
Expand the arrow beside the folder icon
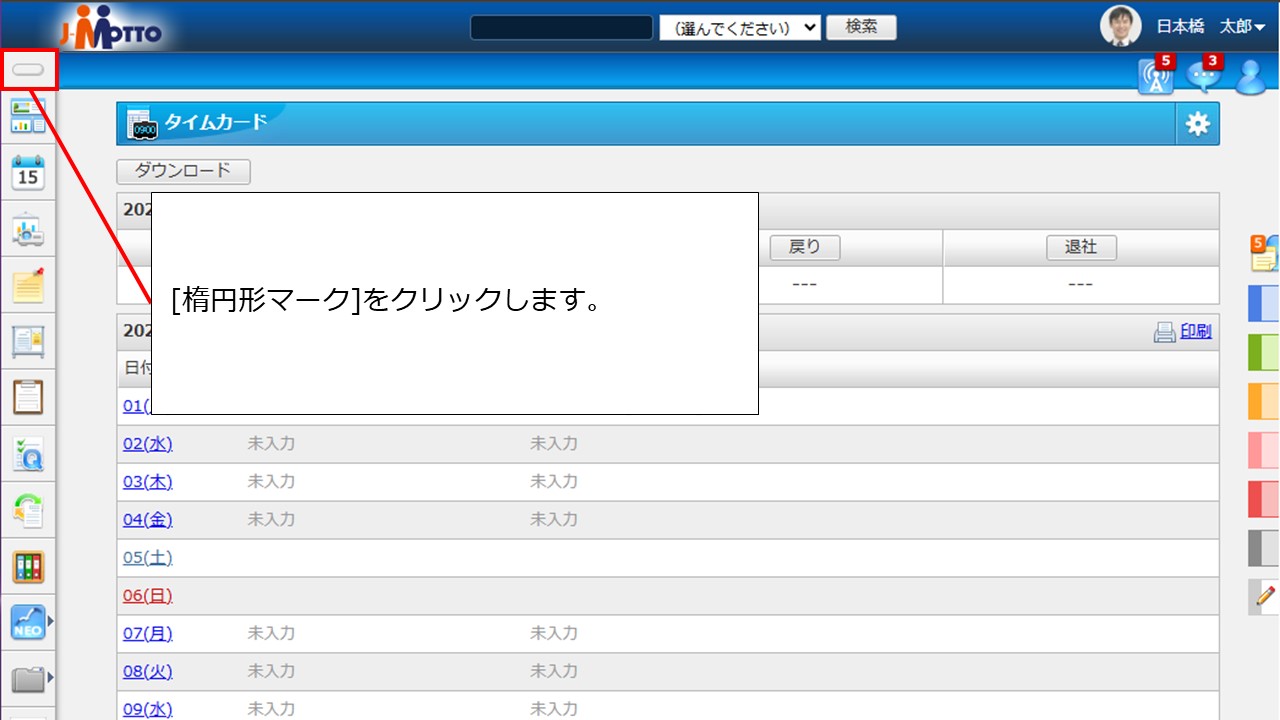pyautogui.click(x=51, y=679)
